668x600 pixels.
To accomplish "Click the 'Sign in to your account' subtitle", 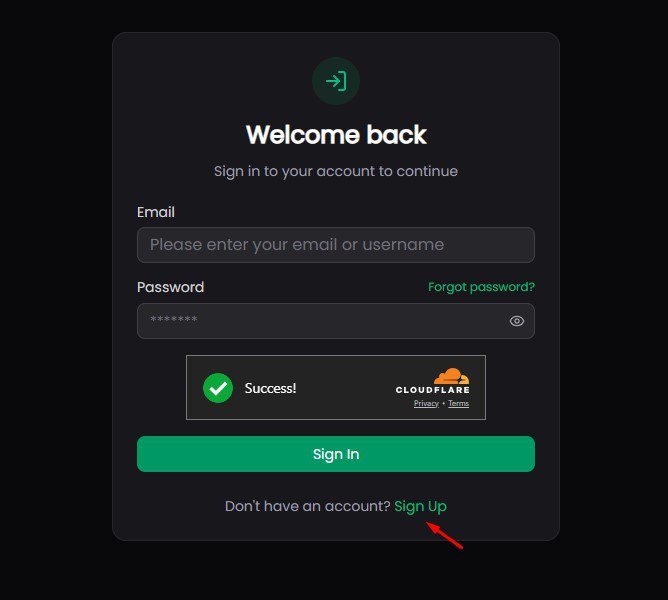I will click(336, 171).
